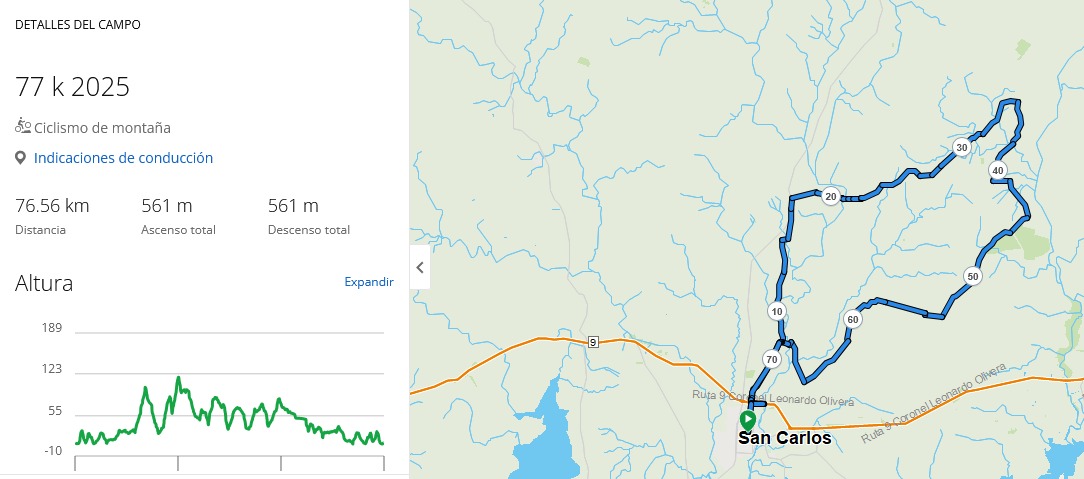
Task: Select the 10 km route marker
Action: (777, 312)
